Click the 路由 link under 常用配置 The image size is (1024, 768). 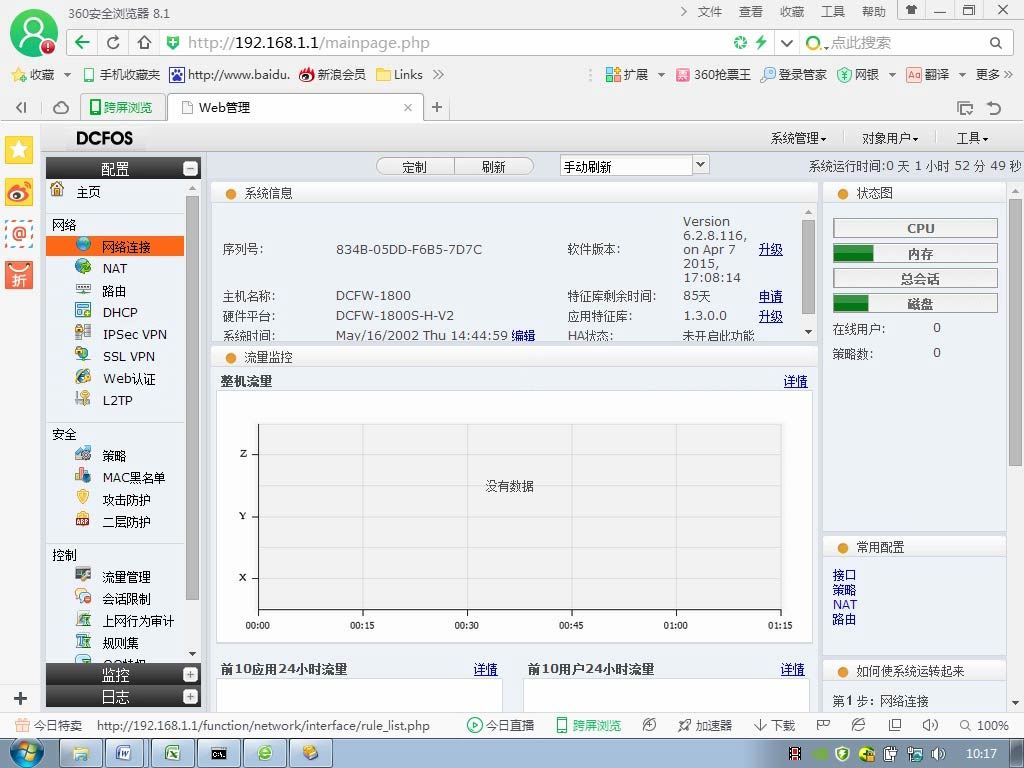click(x=844, y=619)
